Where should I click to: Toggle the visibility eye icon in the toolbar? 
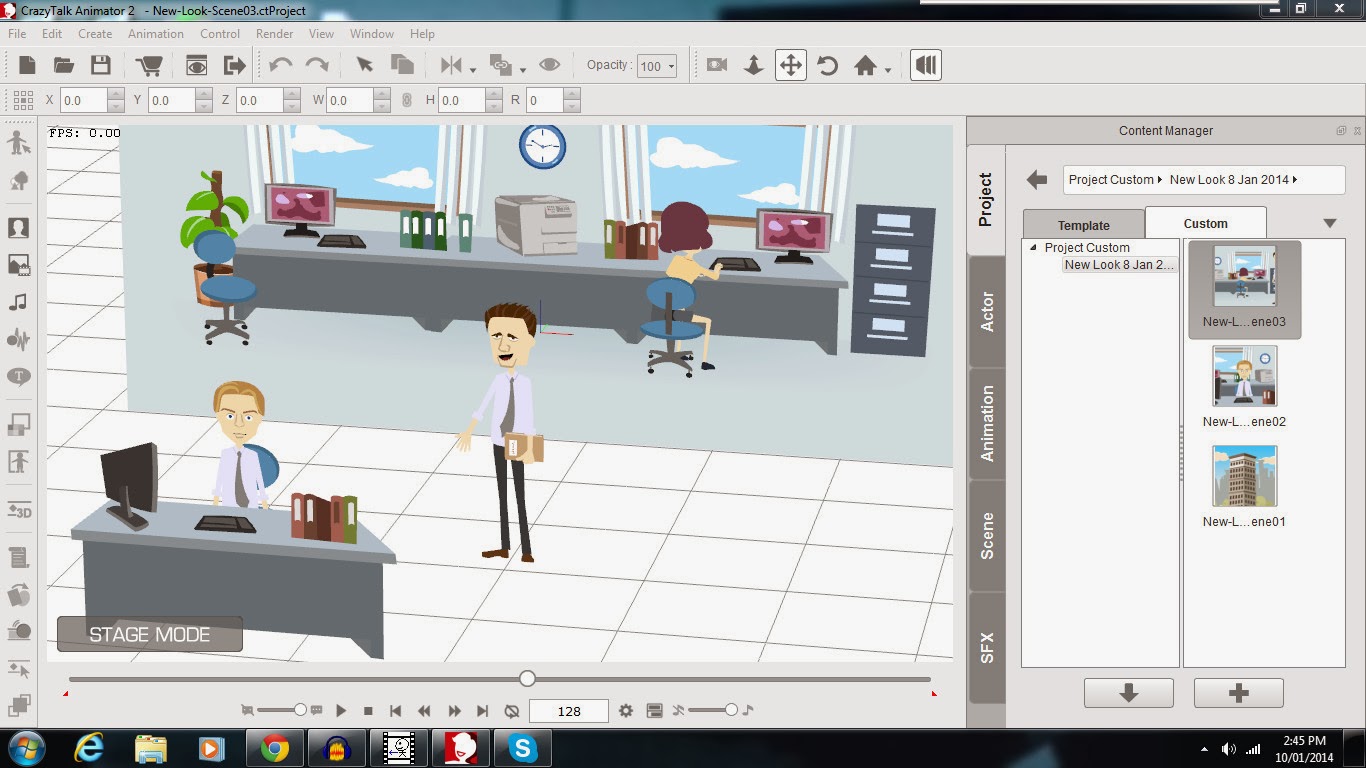pyautogui.click(x=549, y=65)
